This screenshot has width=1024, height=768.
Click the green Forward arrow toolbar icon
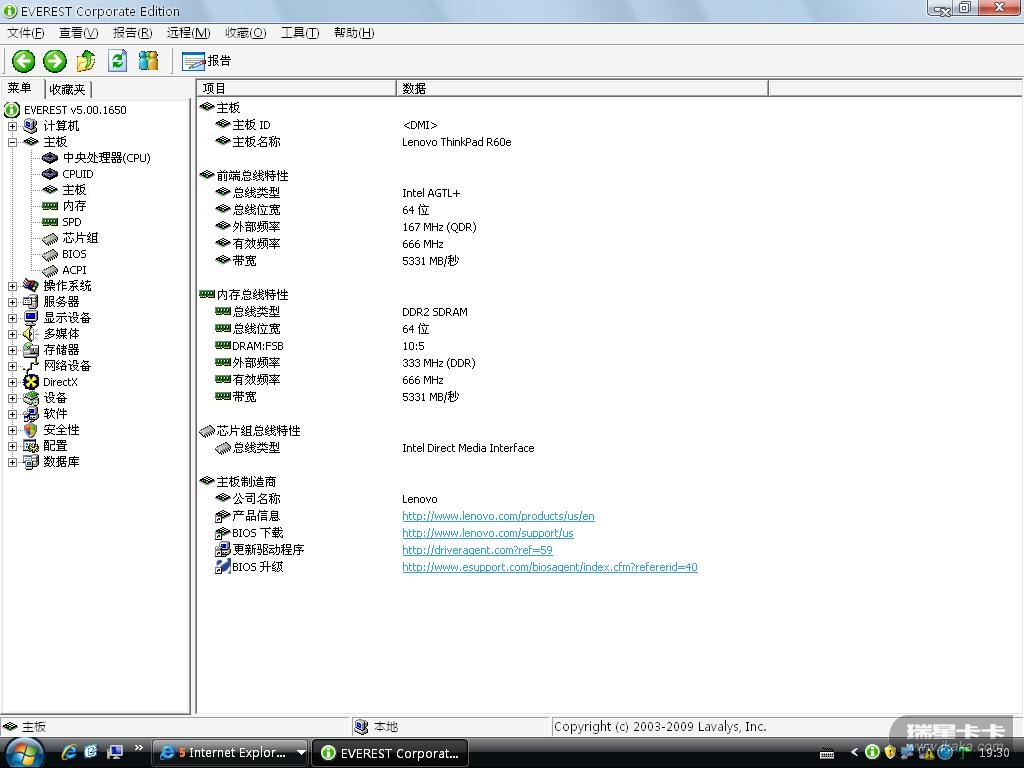tap(55, 61)
